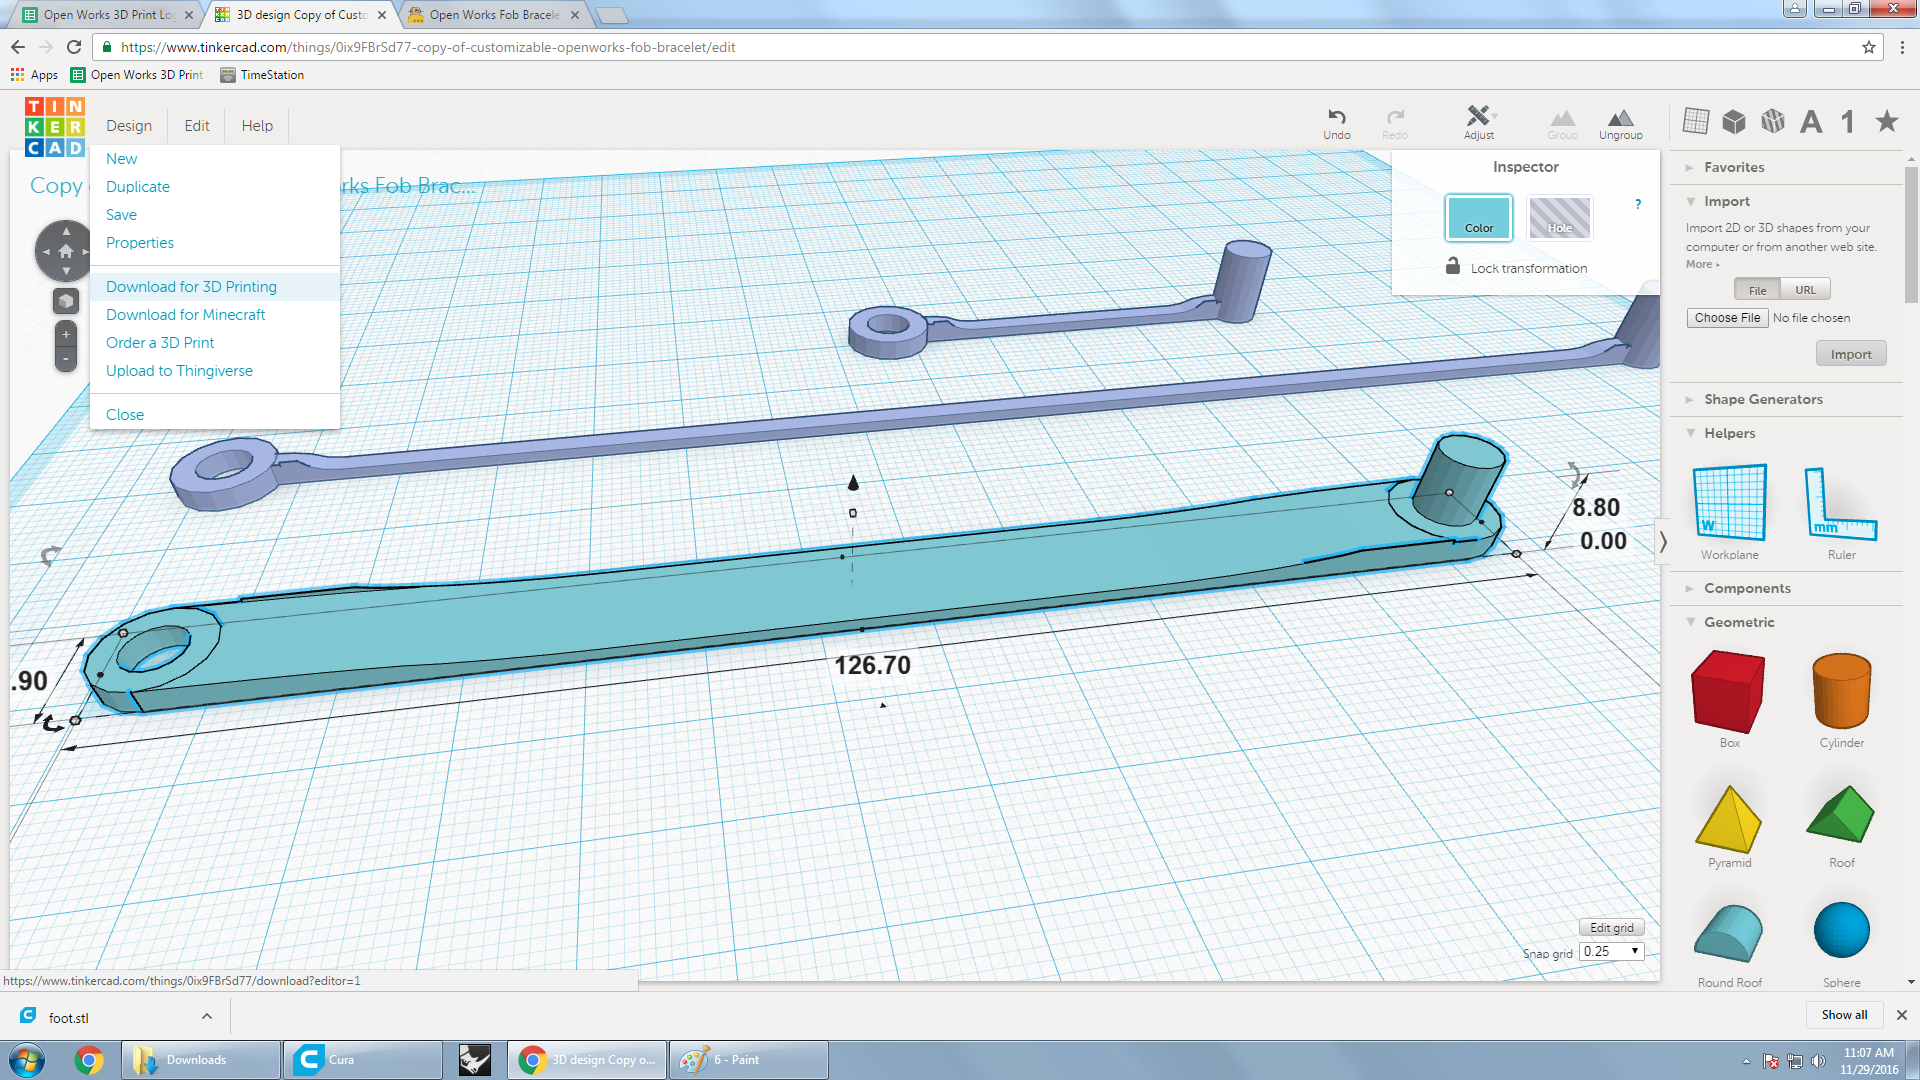Click the Import button
Screen dimensions: 1920x1080
point(1851,354)
